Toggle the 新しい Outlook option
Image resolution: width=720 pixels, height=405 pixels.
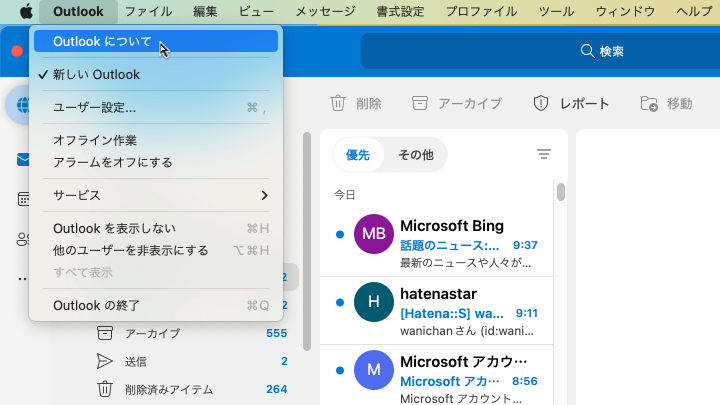click(156, 74)
